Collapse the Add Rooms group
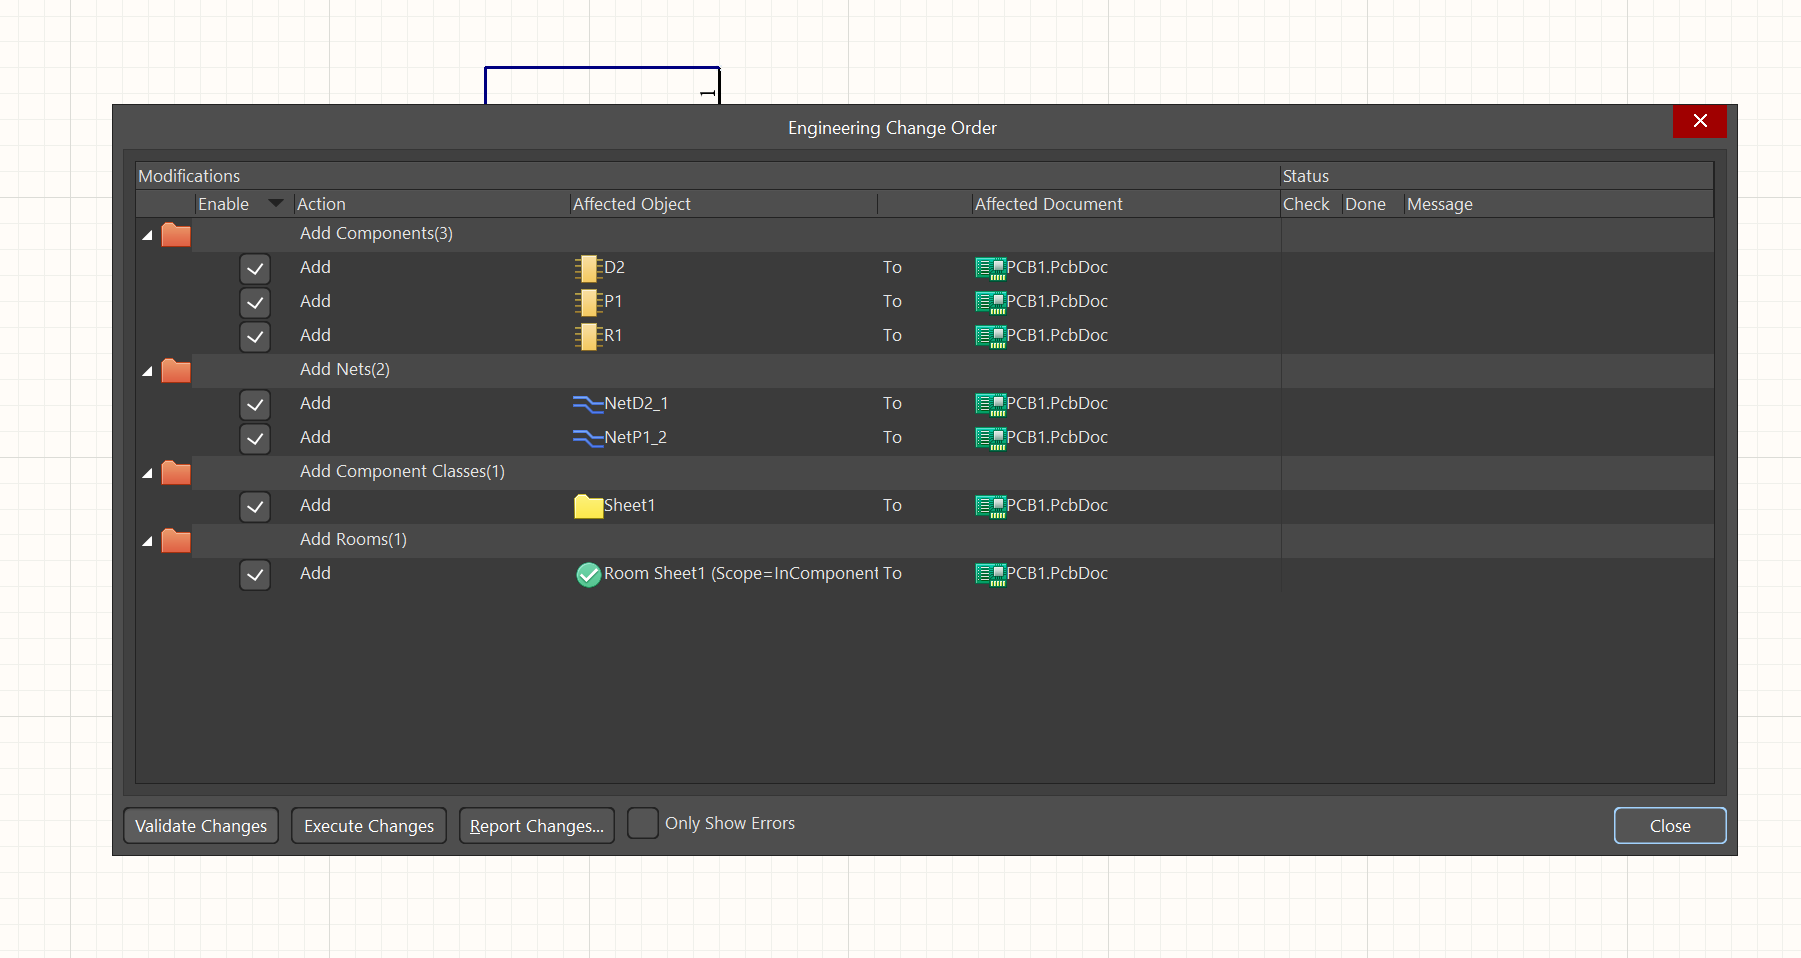1801x958 pixels. 148,541
